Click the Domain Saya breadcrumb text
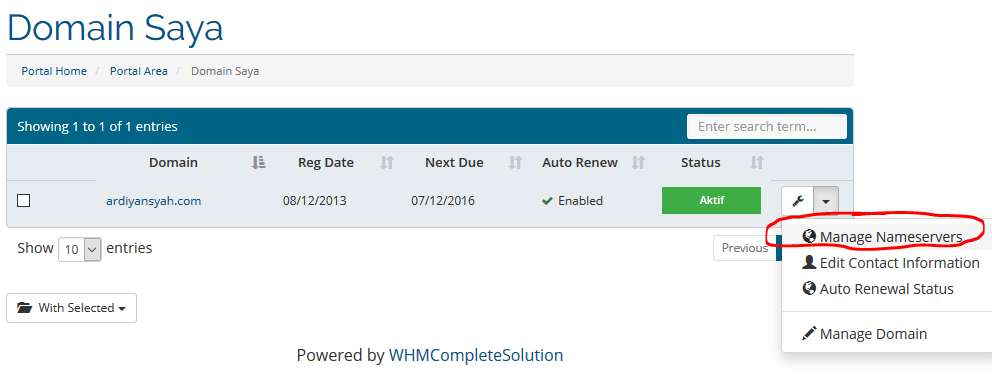Image resolution: width=992 pixels, height=385 pixels. pos(225,71)
